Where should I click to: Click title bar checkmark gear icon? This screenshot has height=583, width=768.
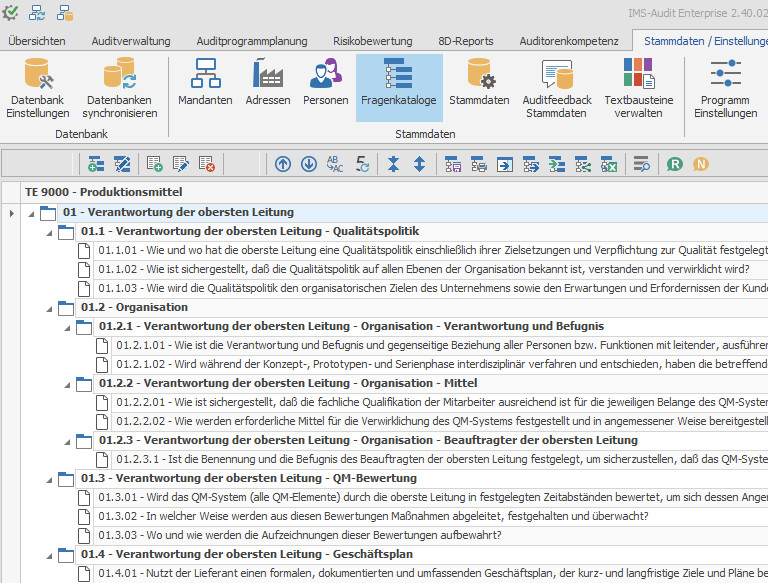(10, 13)
